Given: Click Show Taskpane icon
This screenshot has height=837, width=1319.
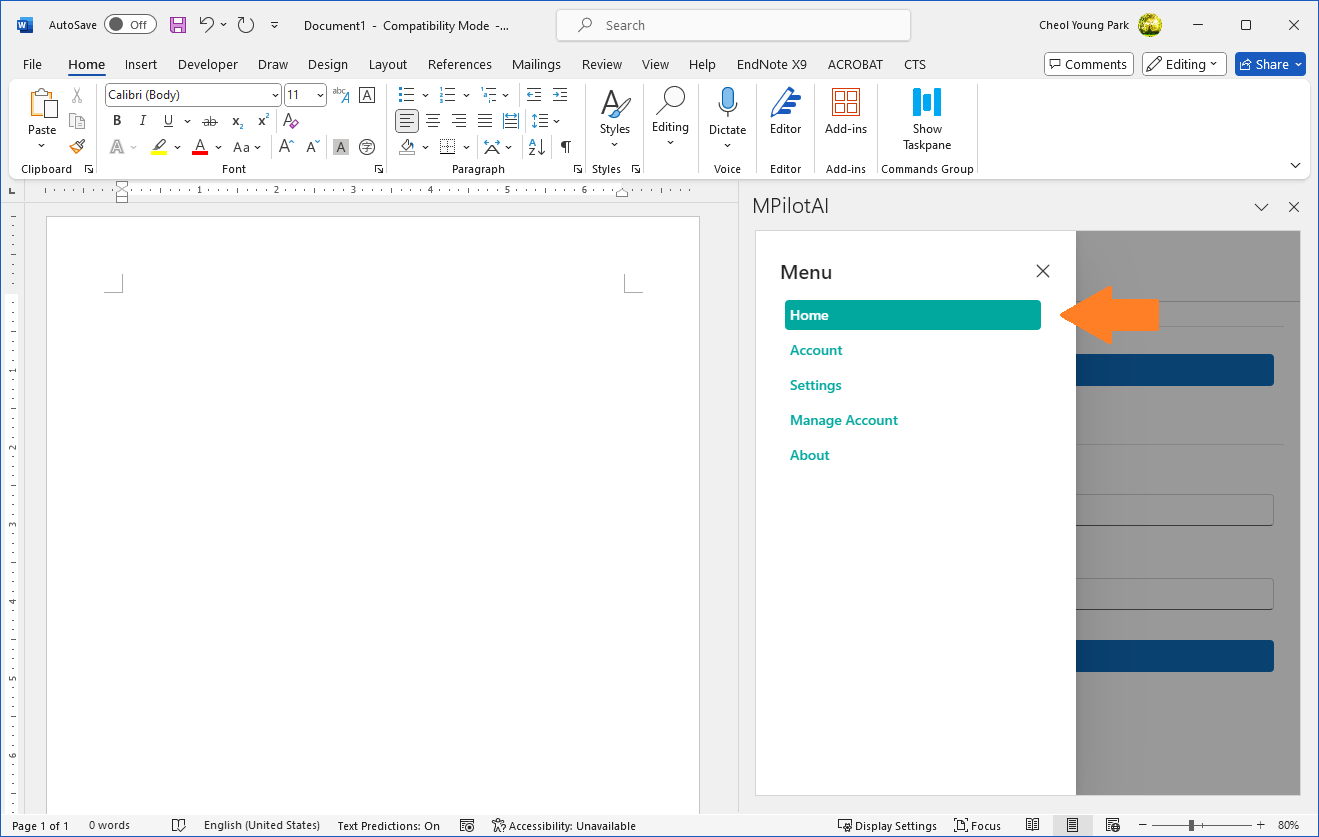Looking at the screenshot, I should pos(927,119).
